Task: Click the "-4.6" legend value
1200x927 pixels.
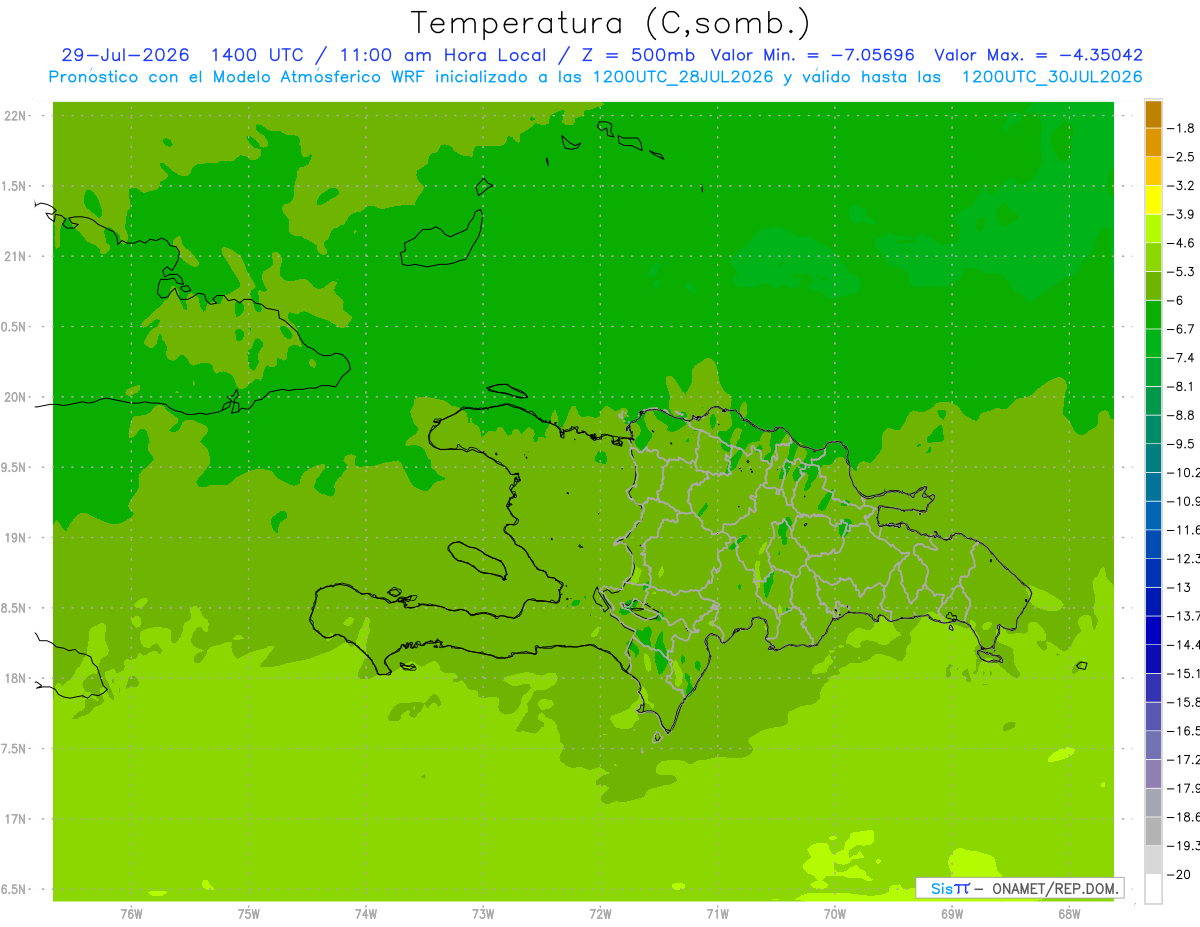Action: [x=1181, y=243]
